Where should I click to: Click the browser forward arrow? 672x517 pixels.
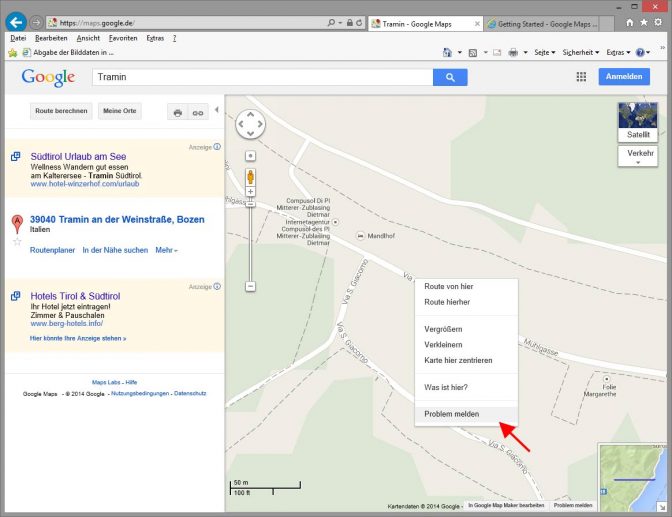37,23
